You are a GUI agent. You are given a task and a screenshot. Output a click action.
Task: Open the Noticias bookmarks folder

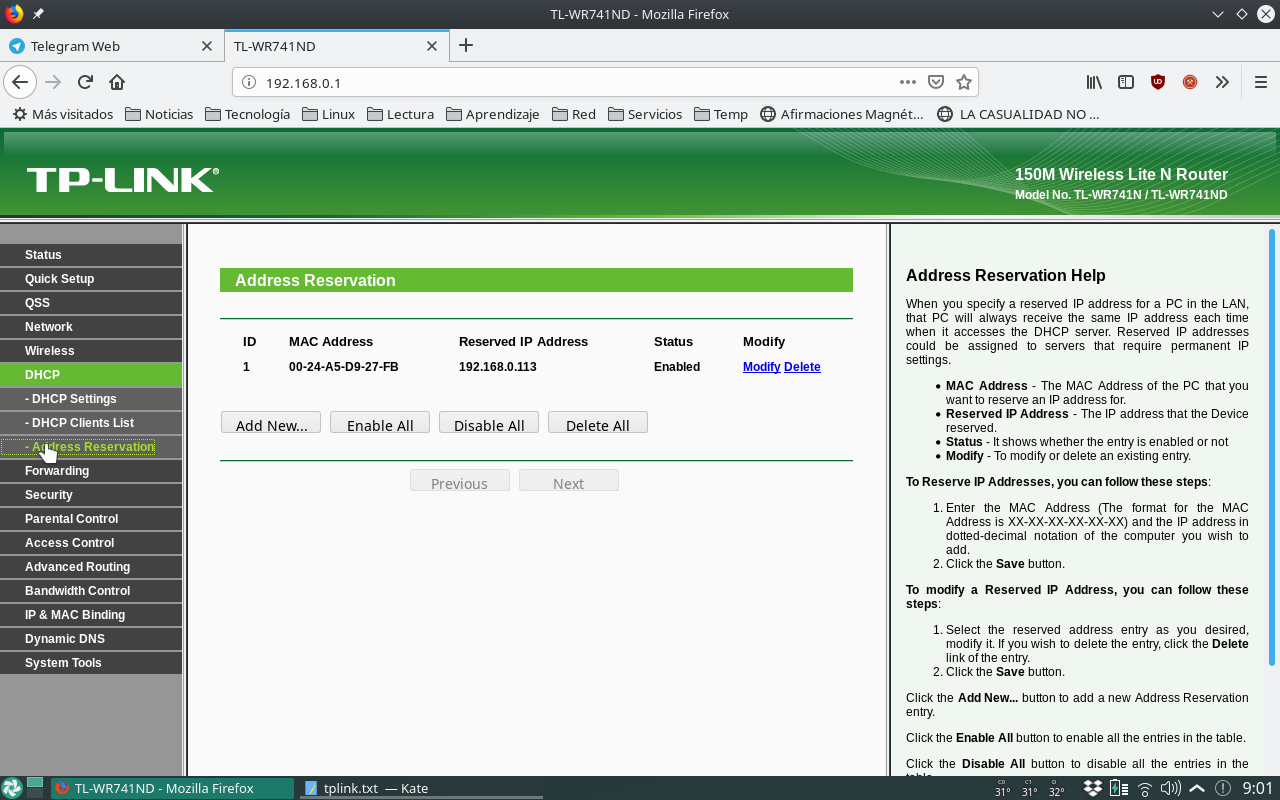159,114
